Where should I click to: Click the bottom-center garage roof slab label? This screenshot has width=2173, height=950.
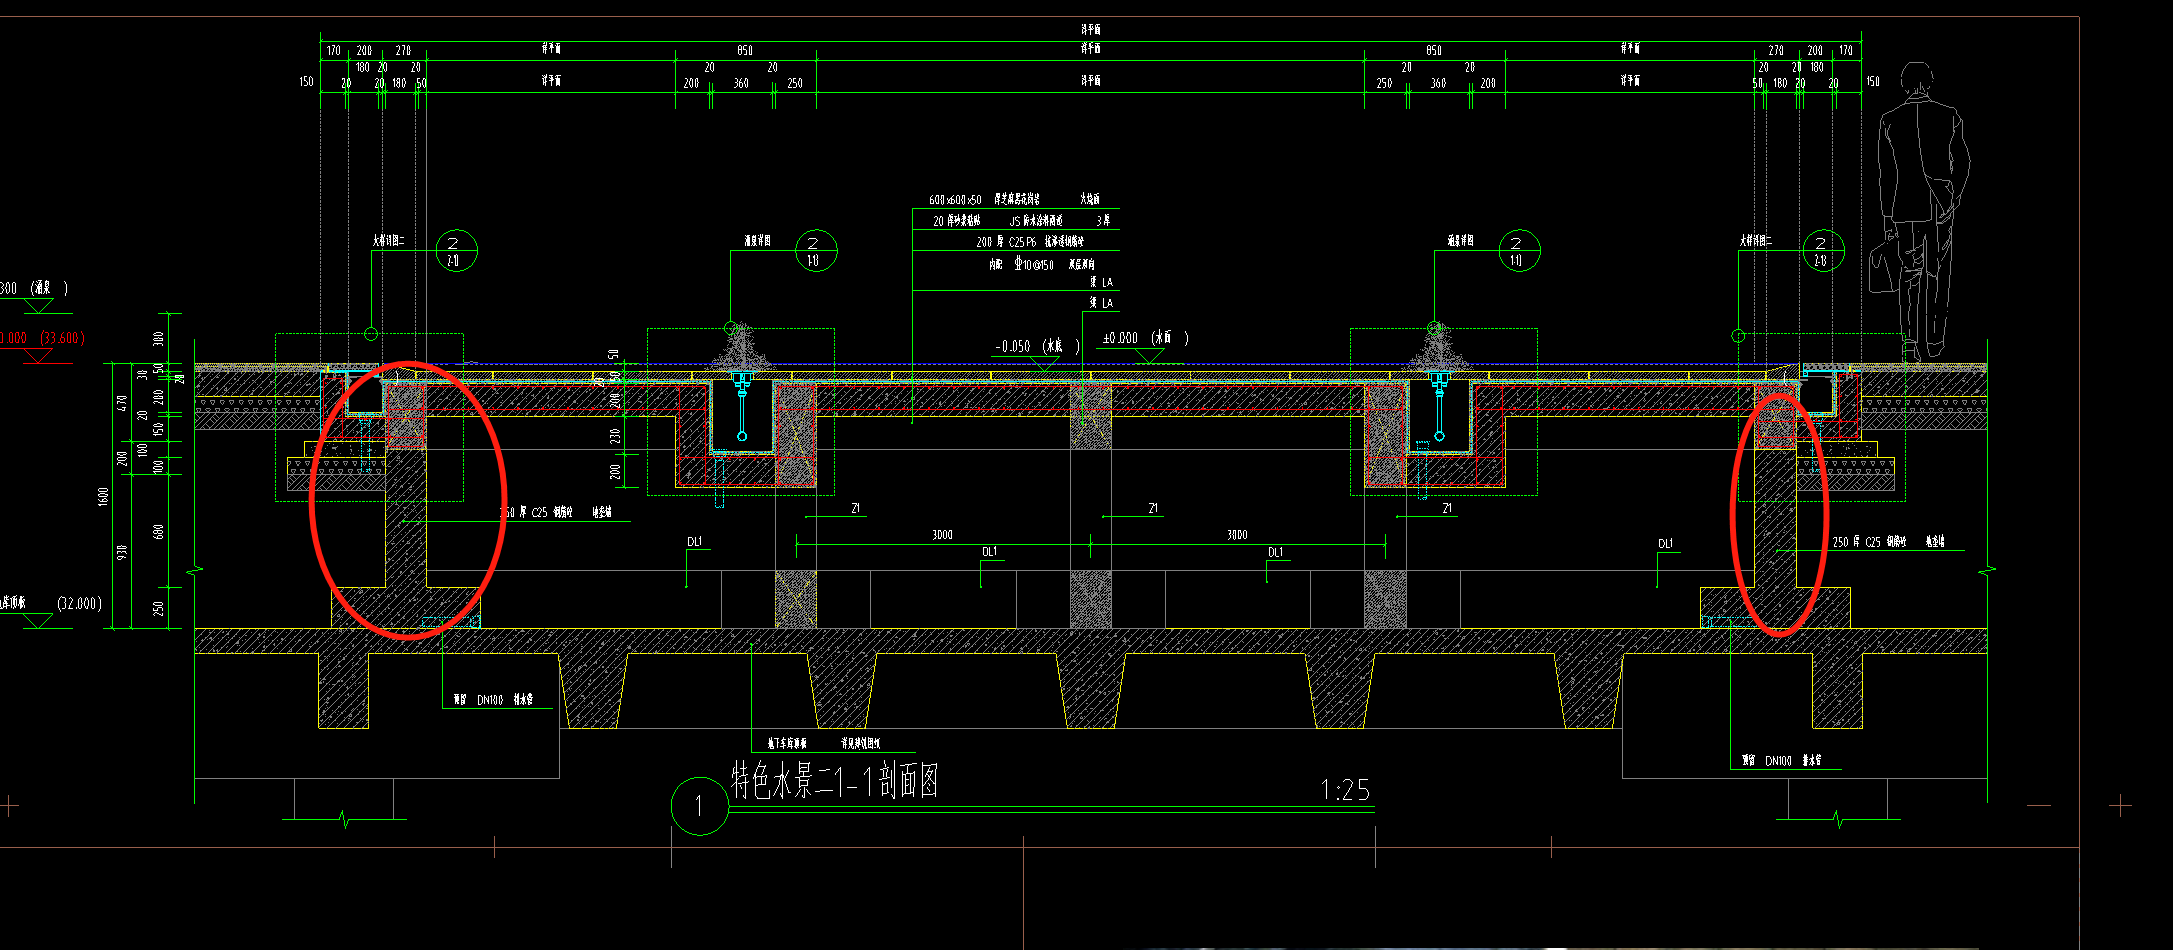click(x=824, y=743)
